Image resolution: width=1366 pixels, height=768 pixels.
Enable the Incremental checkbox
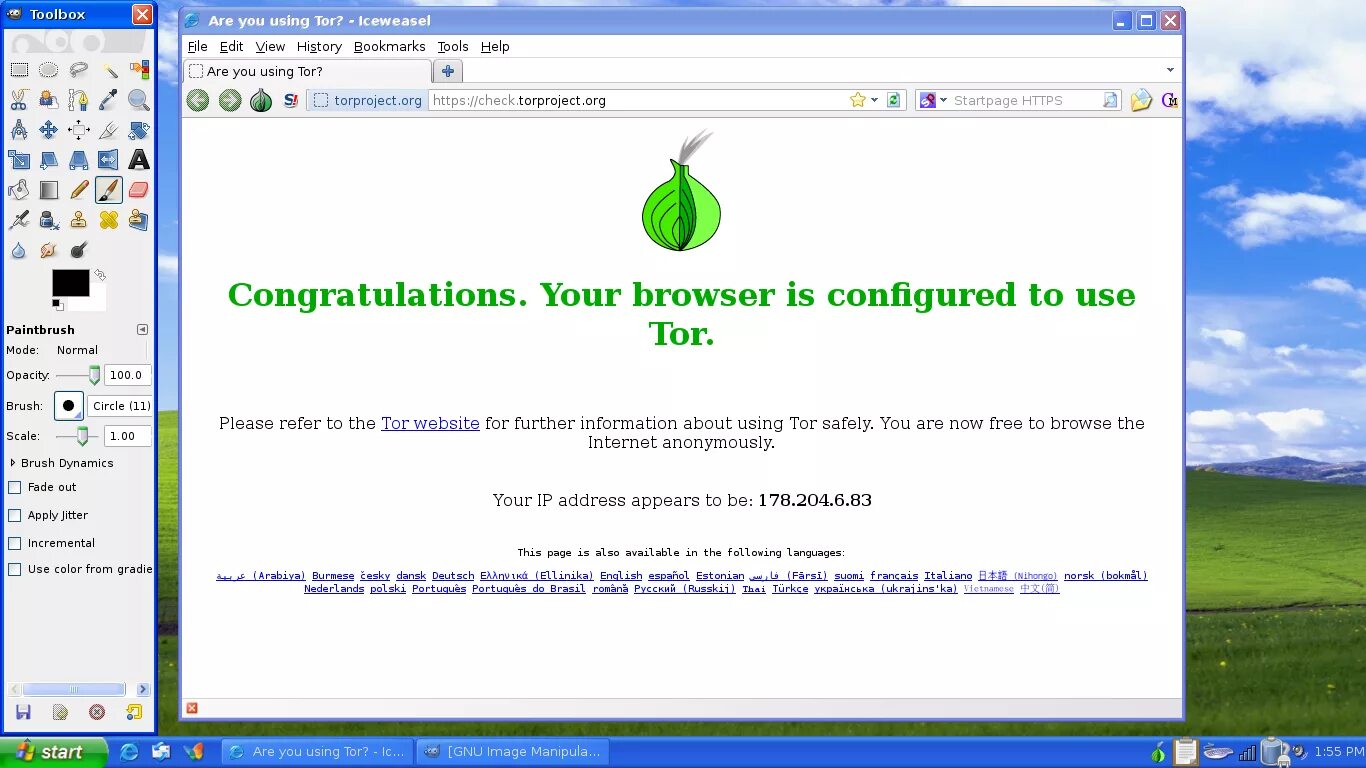coord(15,544)
